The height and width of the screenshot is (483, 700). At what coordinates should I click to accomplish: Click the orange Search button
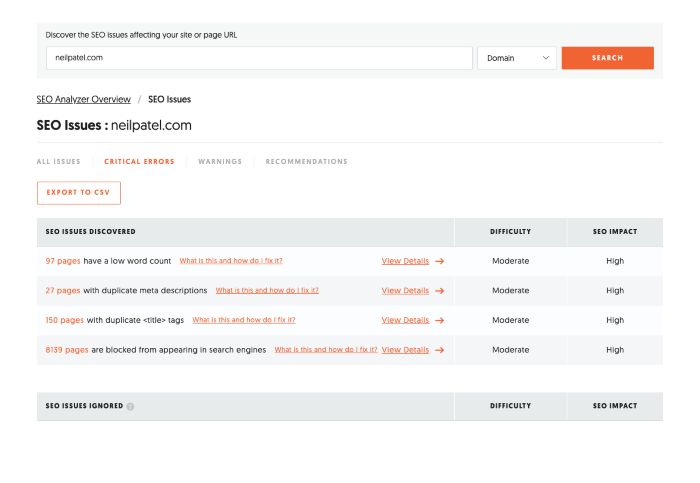pos(608,58)
